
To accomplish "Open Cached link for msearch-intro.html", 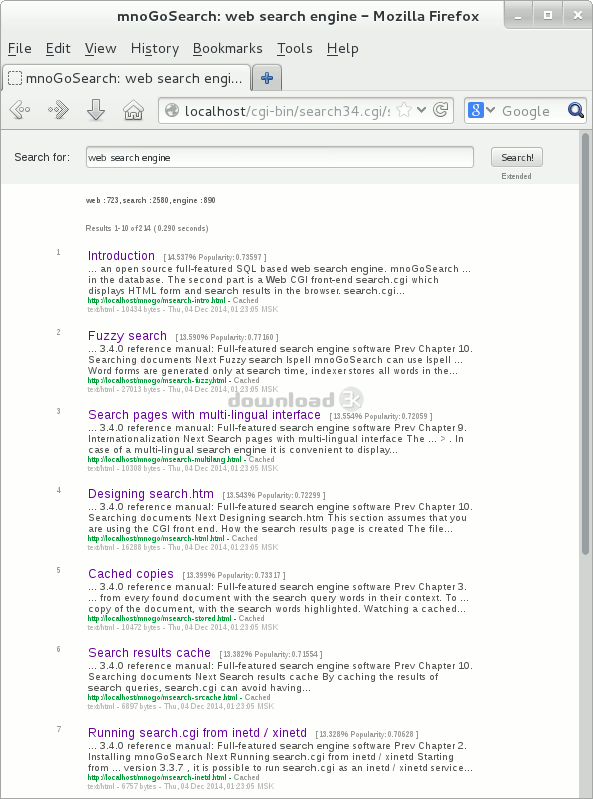I will (246, 300).
